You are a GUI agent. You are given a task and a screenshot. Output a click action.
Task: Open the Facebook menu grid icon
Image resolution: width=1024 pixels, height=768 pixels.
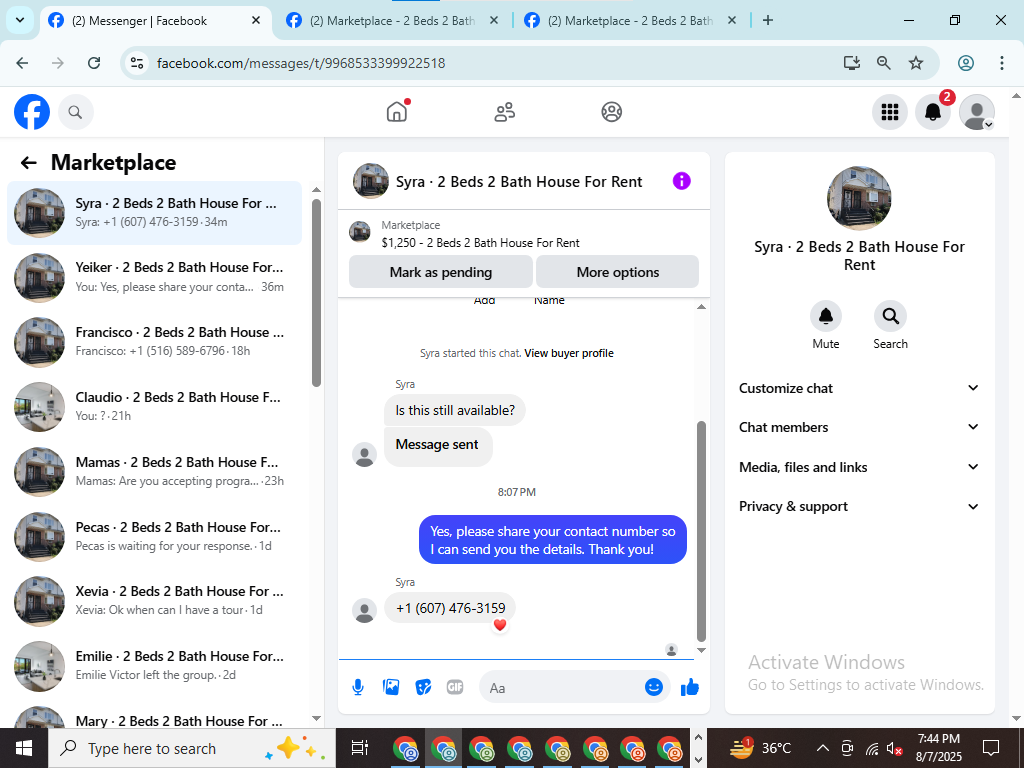click(x=889, y=112)
